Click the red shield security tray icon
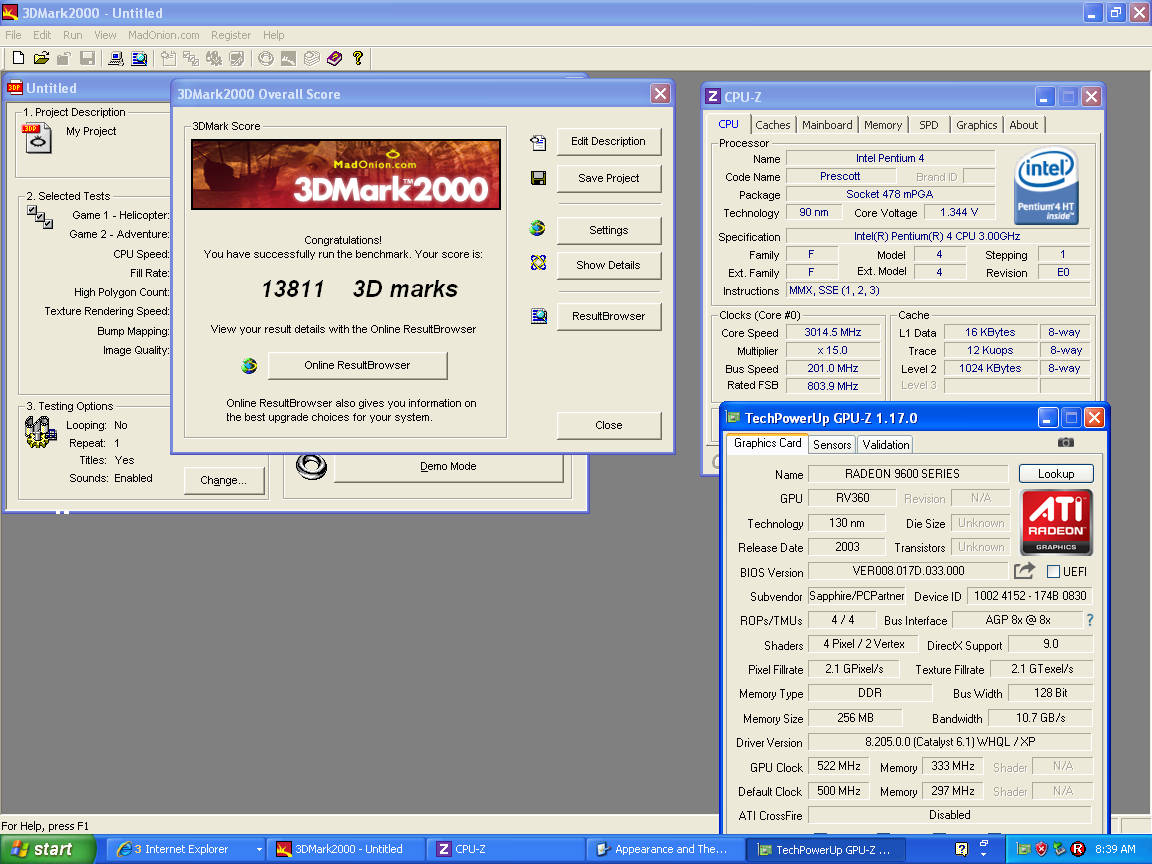The height and width of the screenshot is (864, 1152). (1041, 849)
